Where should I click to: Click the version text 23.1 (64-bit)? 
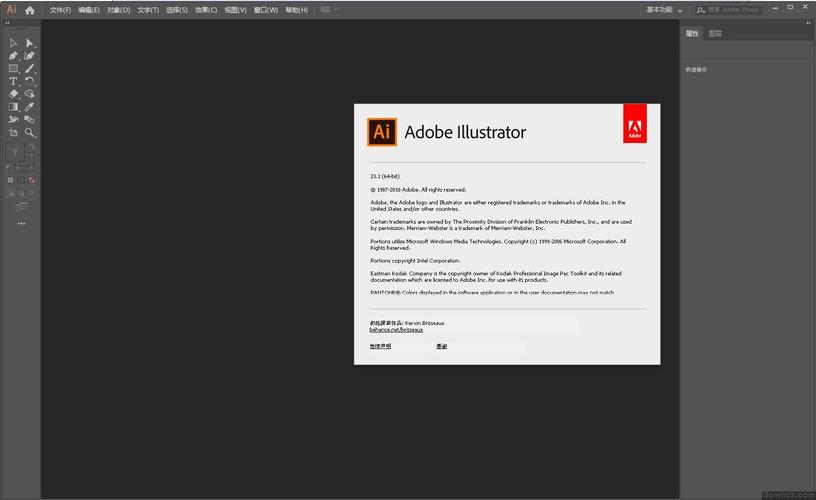click(385, 176)
